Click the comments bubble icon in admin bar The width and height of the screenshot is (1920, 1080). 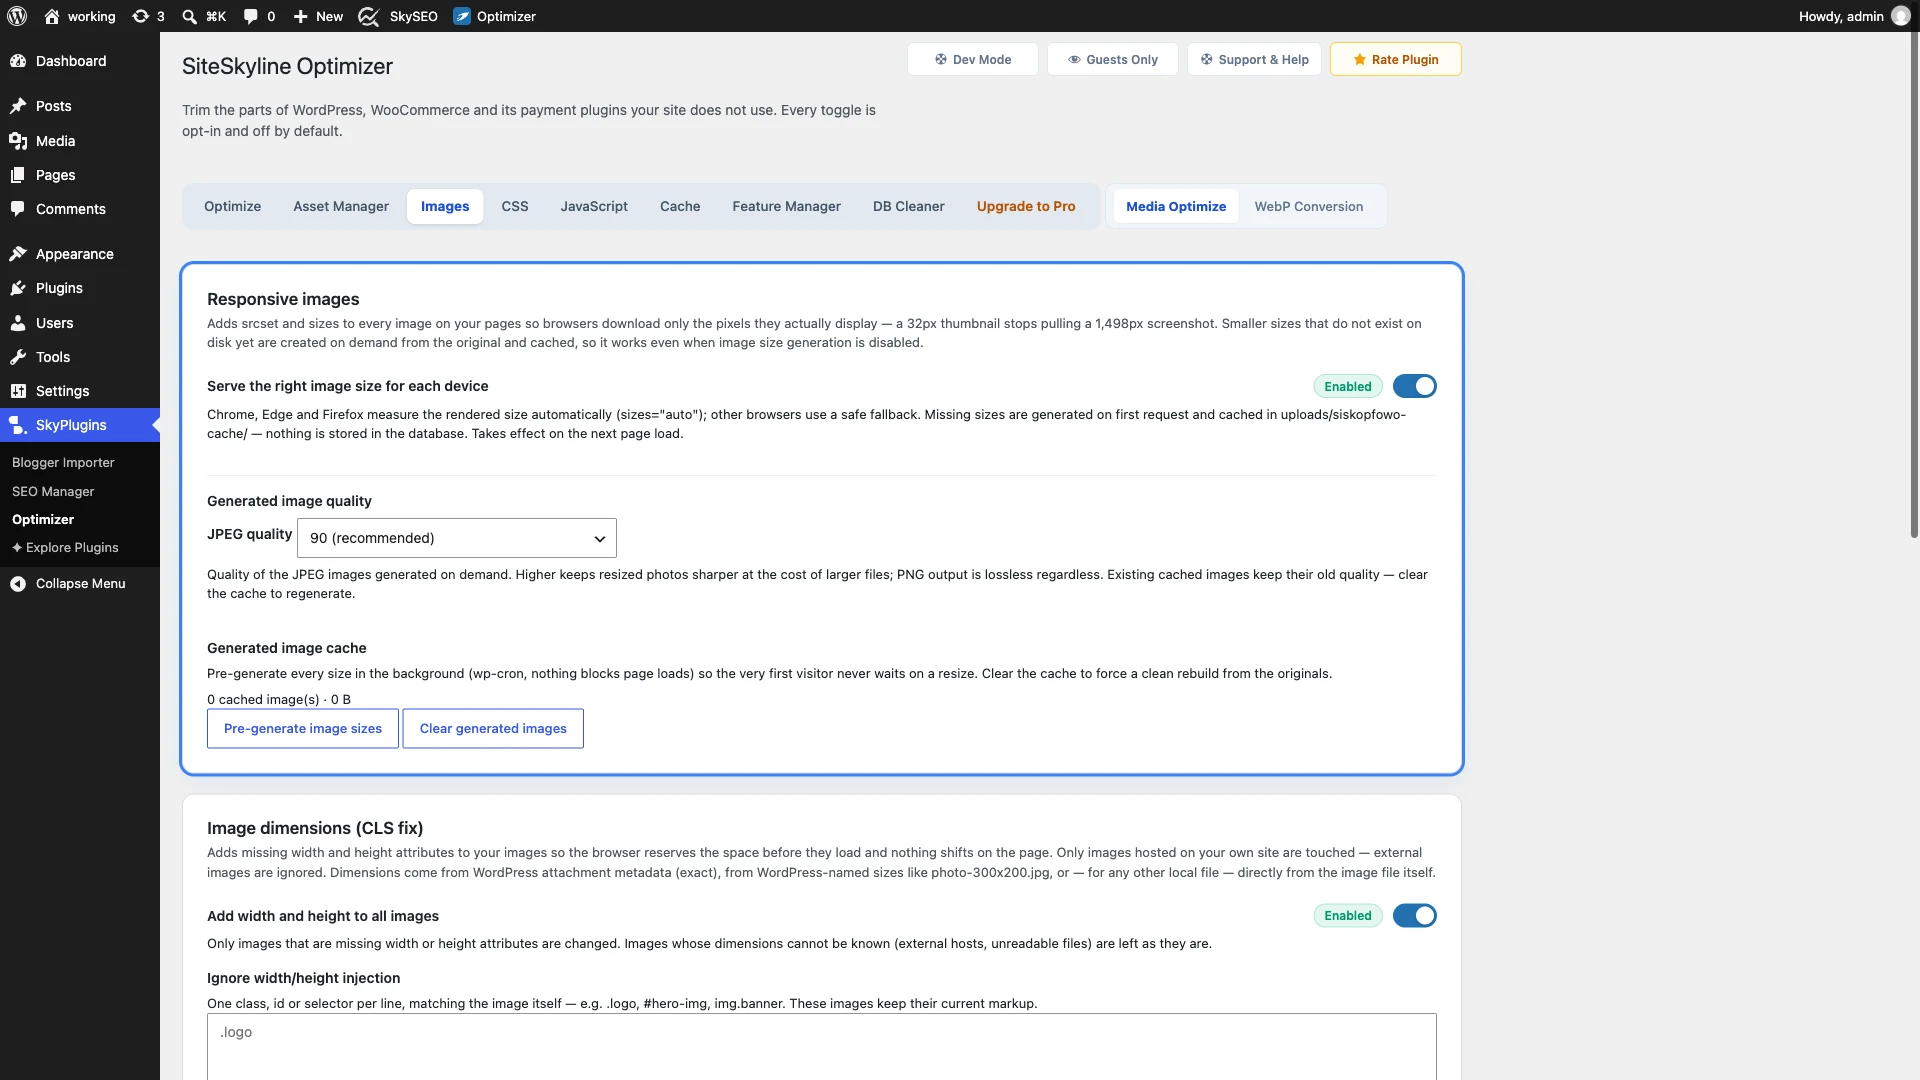[x=250, y=16]
